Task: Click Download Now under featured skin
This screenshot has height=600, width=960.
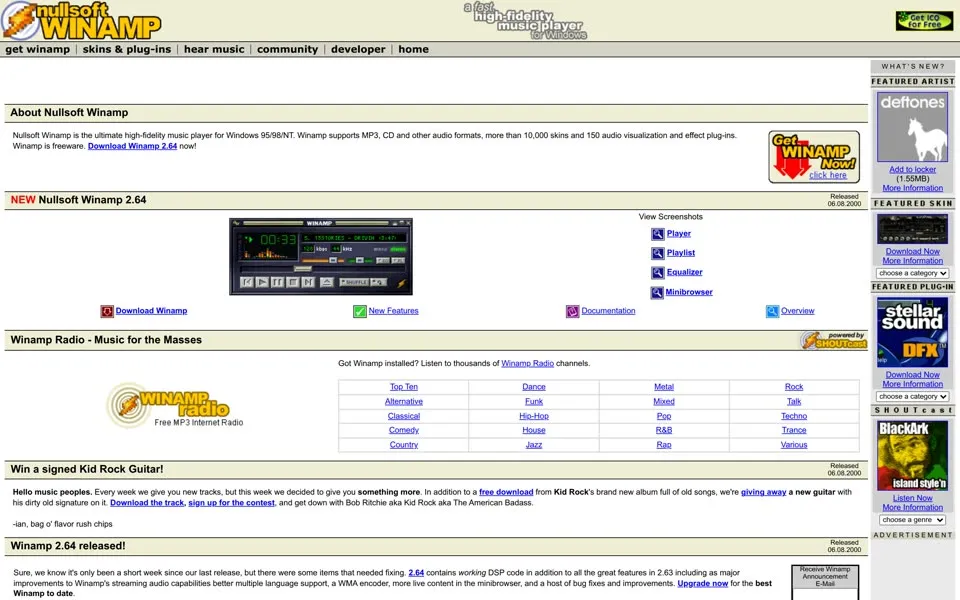Action: click(x=912, y=252)
